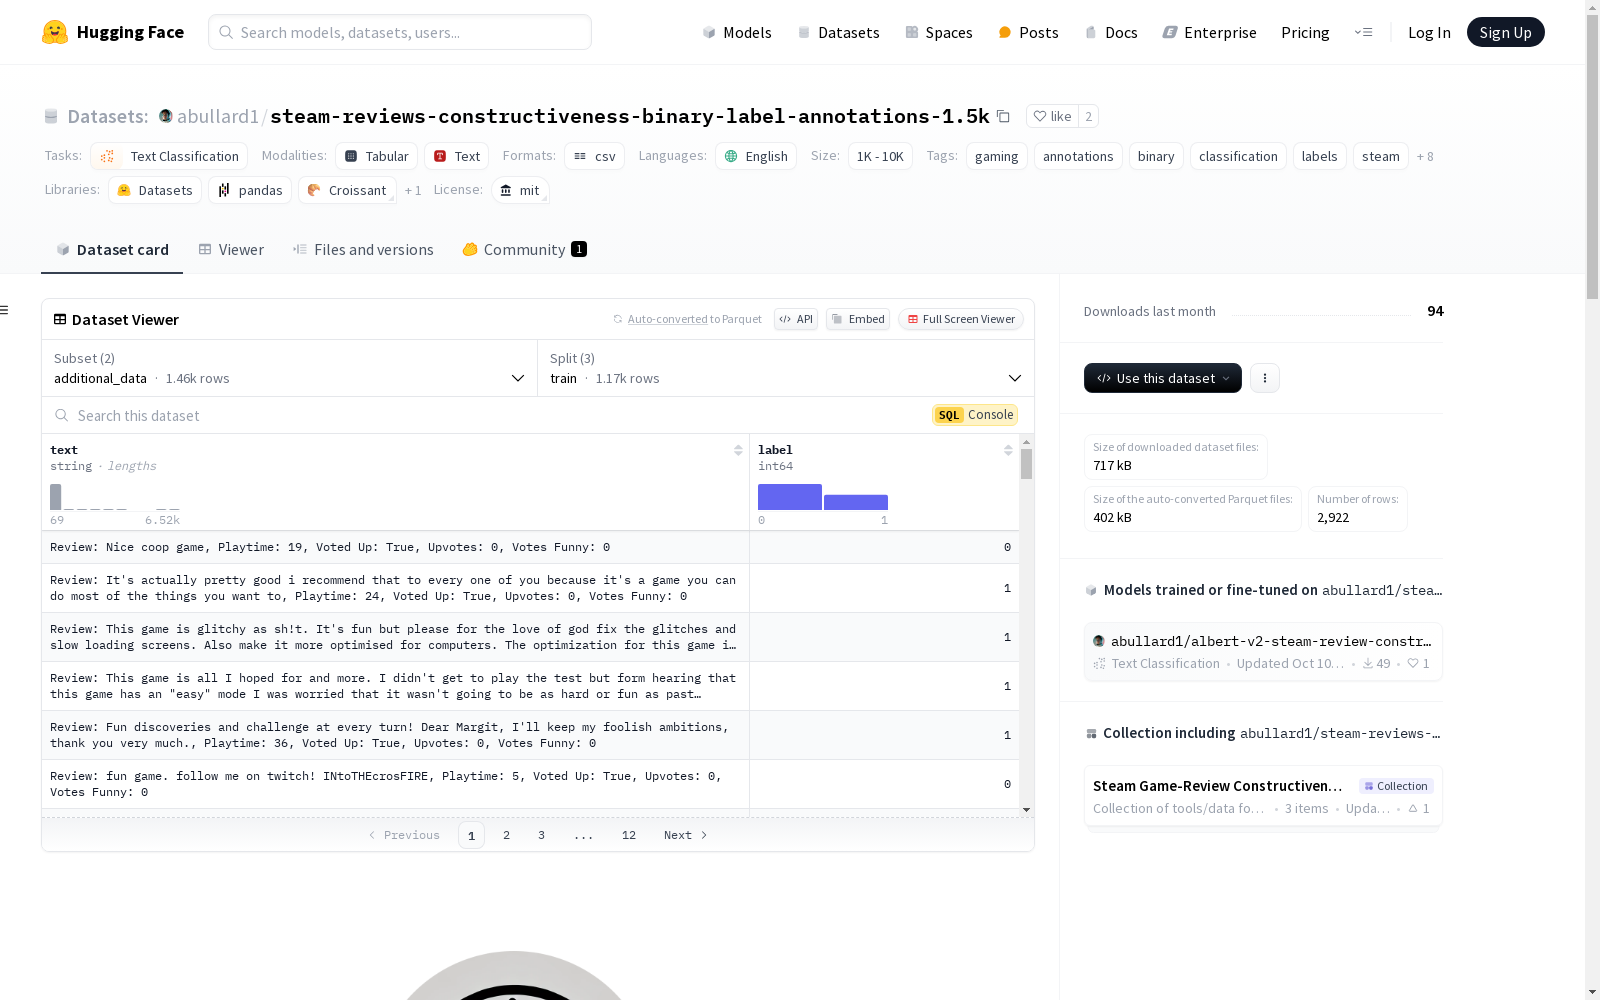Select the csv format tag
1600x1000 pixels.
tap(594, 156)
